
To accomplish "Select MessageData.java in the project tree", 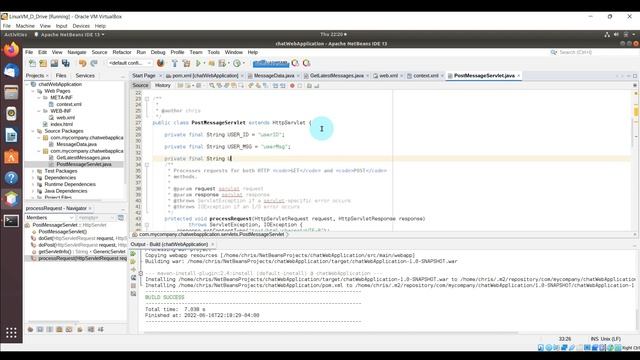I will 76,144.
